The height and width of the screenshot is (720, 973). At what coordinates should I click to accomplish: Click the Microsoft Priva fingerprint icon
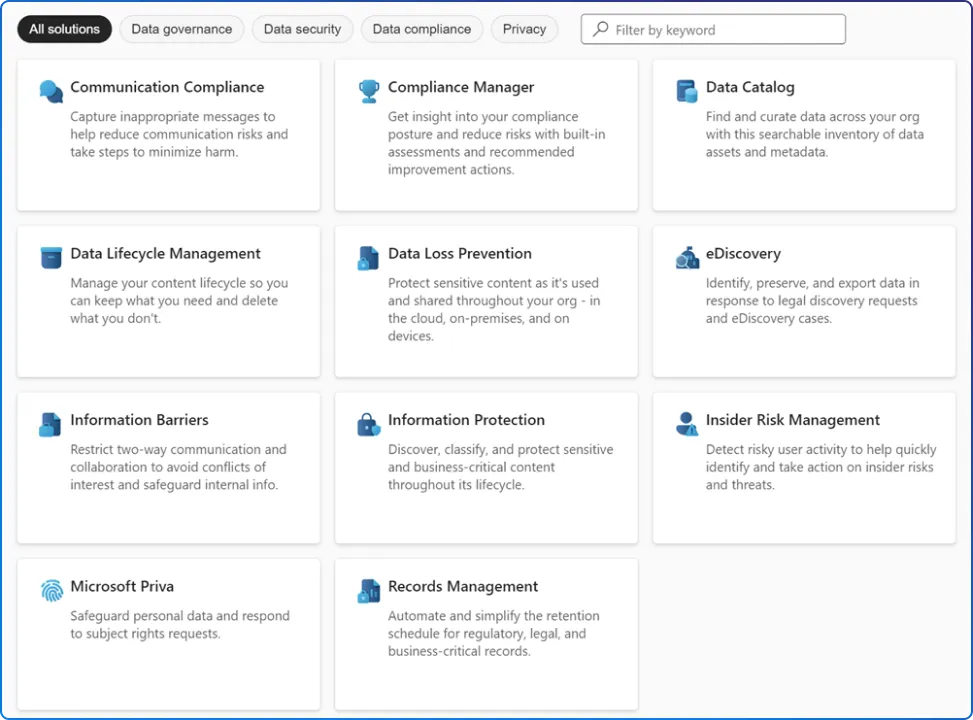52,590
